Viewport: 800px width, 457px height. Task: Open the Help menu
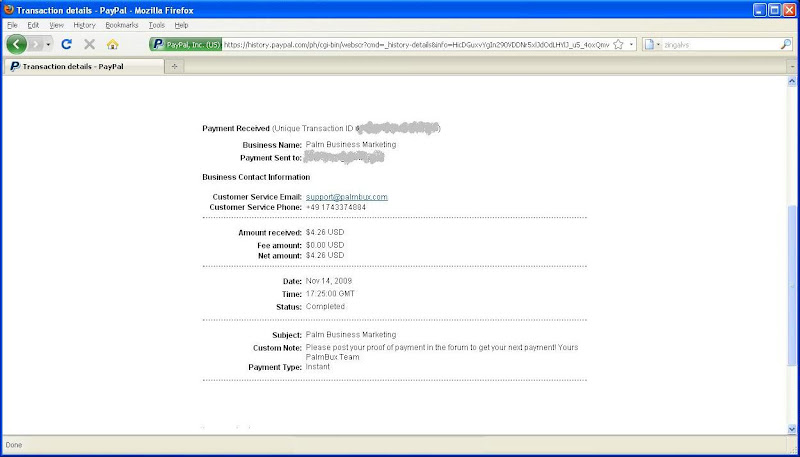181,25
